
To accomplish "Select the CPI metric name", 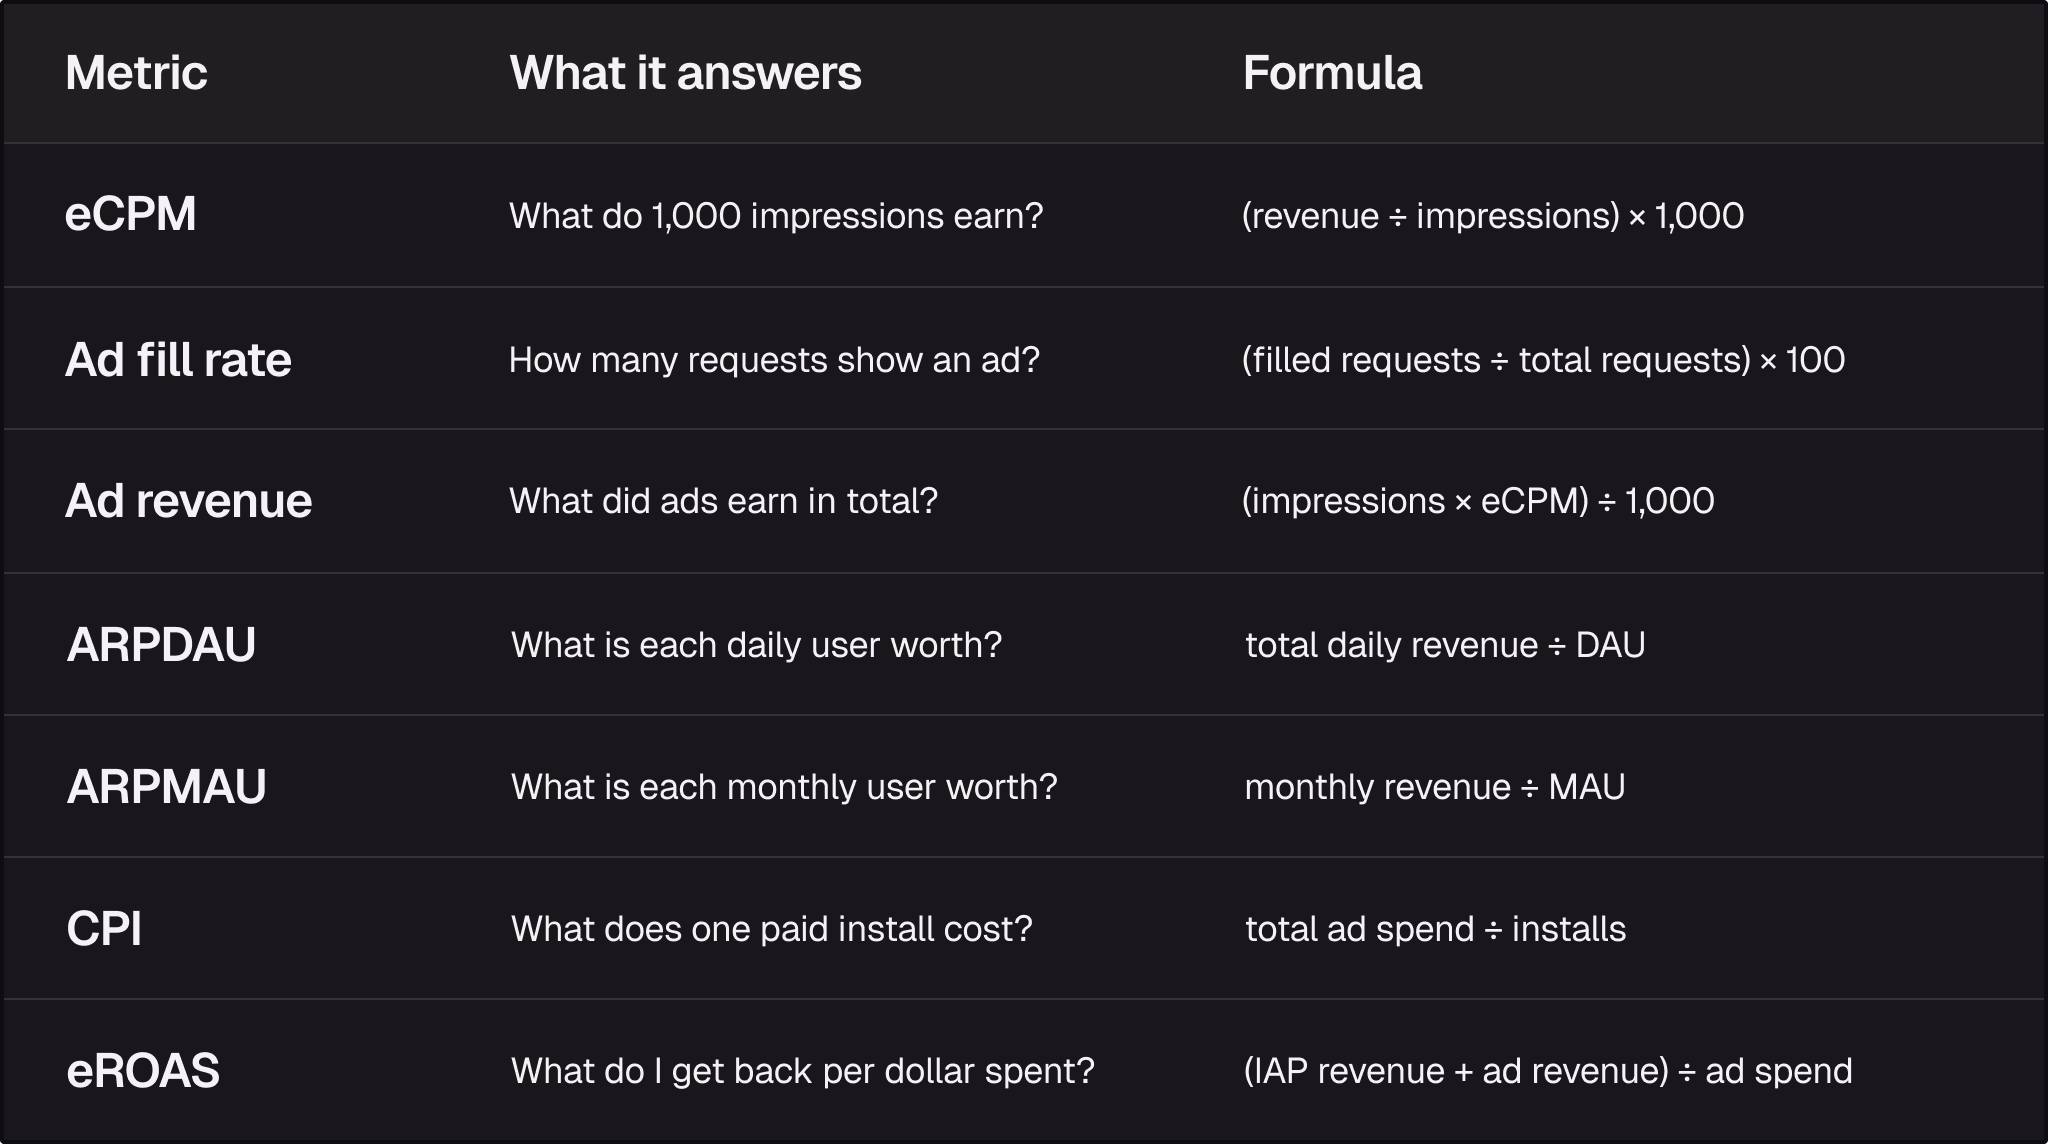I will click(x=104, y=929).
